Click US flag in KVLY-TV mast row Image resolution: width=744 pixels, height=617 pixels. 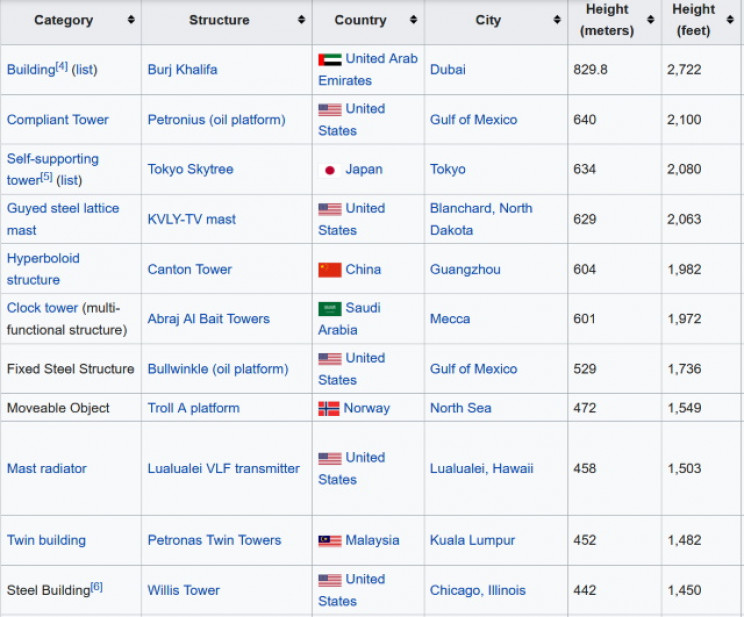point(330,209)
